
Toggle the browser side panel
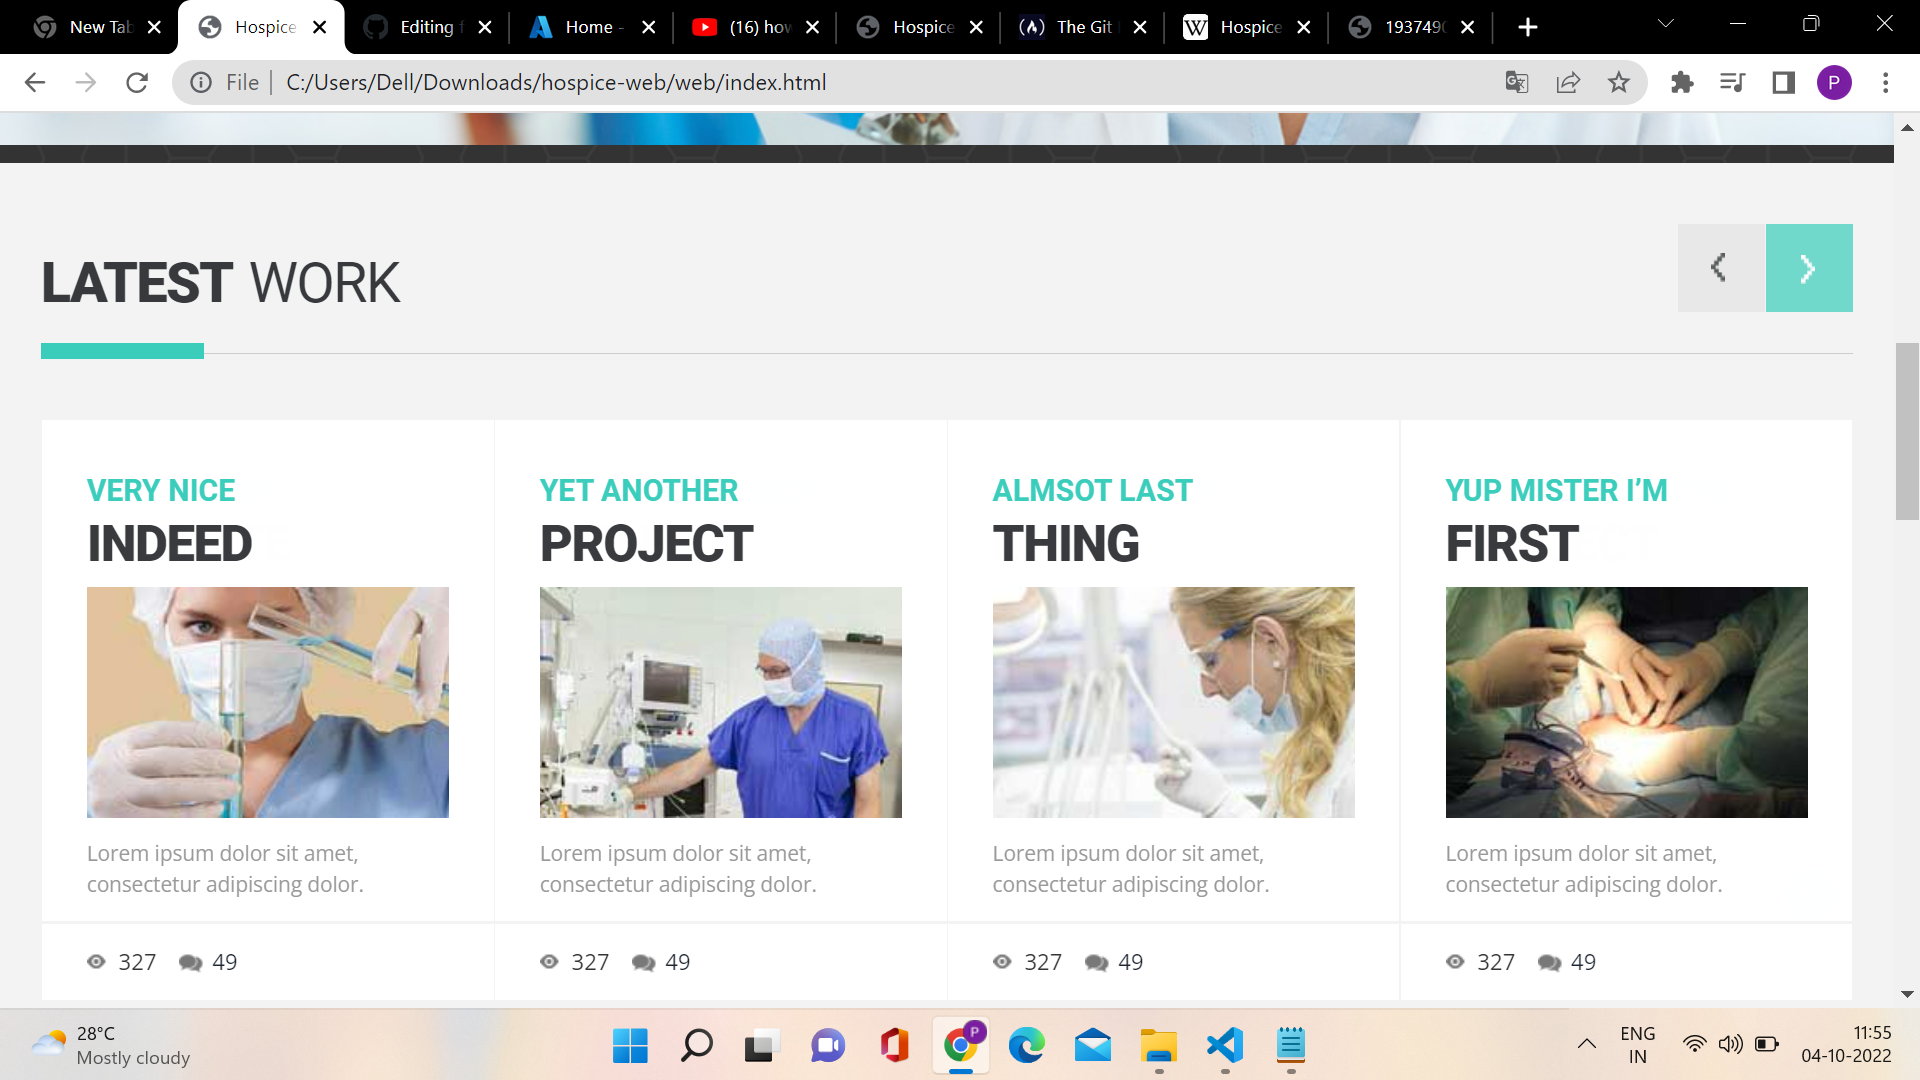pos(1784,83)
